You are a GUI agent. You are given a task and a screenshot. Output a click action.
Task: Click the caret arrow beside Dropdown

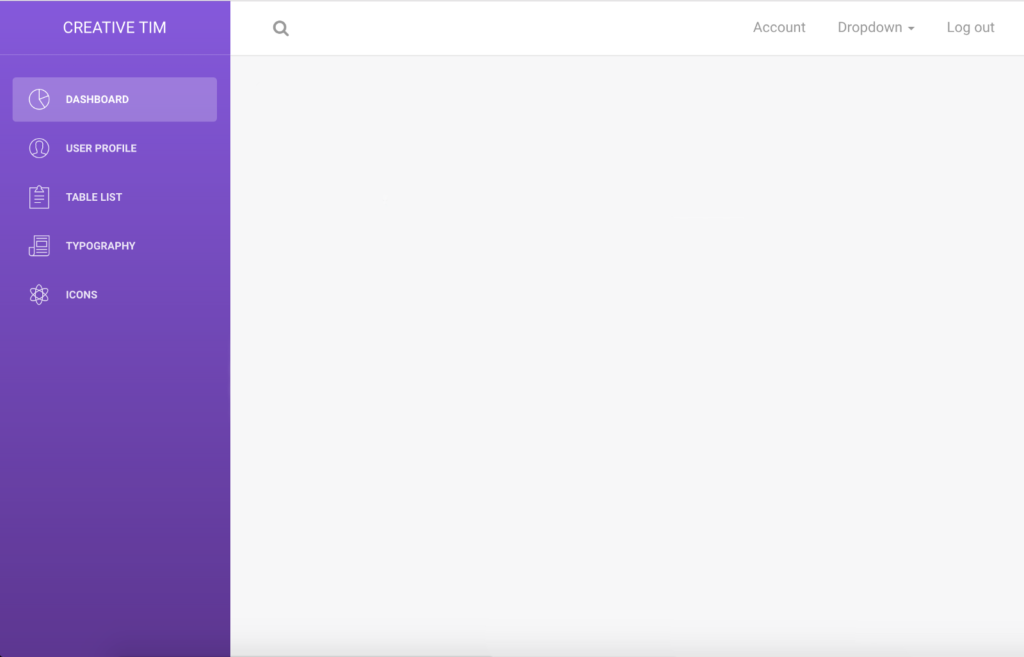pyautogui.click(x=911, y=29)
